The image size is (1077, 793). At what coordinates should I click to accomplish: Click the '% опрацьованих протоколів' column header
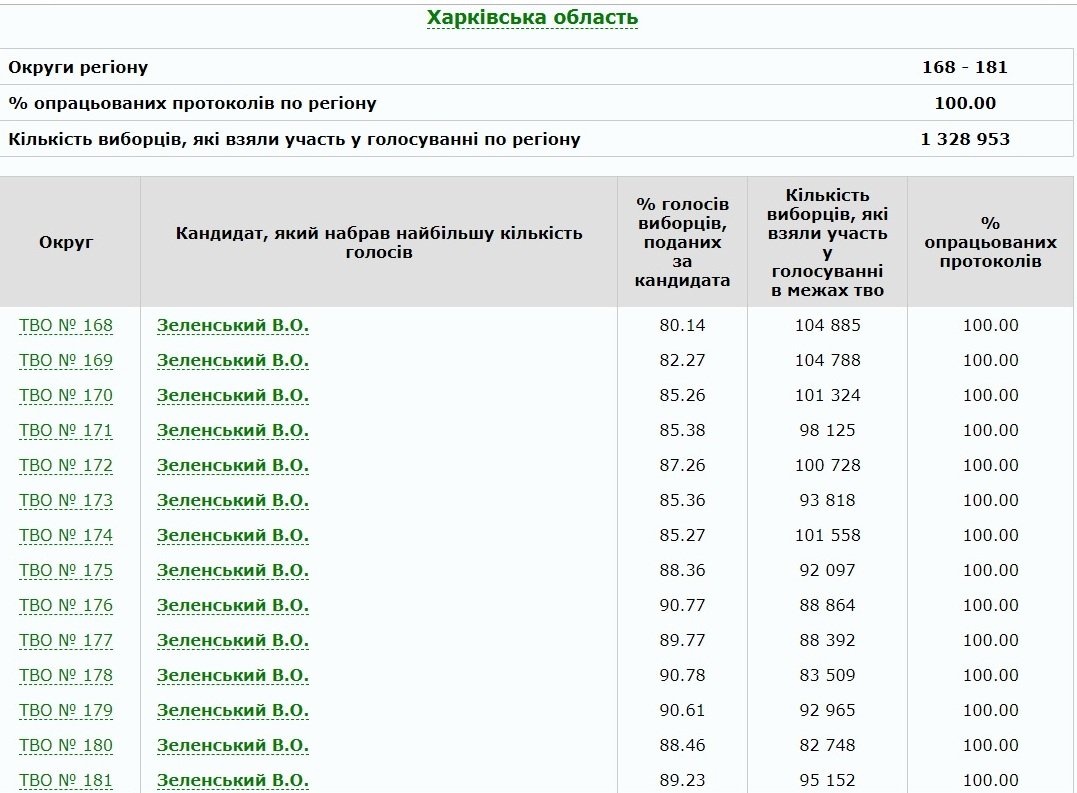tap(990, 242)
